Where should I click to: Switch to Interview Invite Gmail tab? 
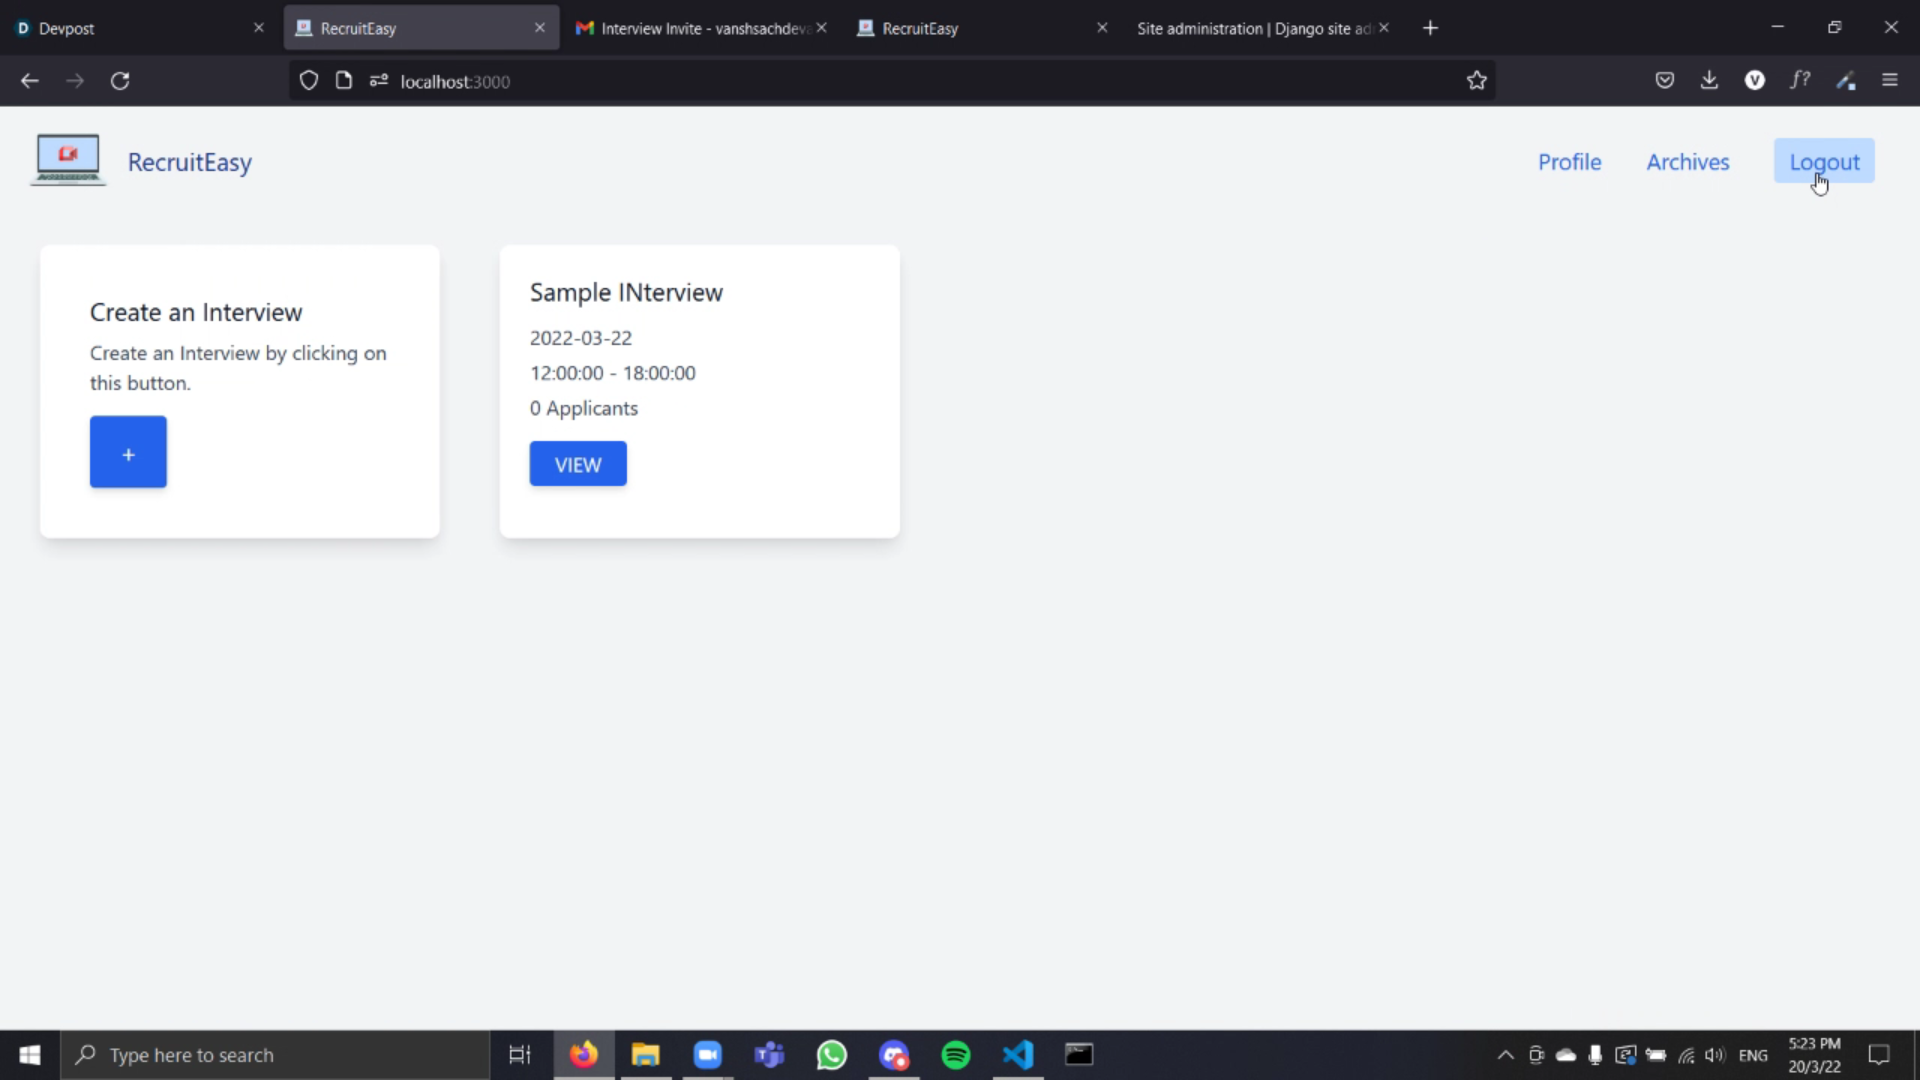700,28
